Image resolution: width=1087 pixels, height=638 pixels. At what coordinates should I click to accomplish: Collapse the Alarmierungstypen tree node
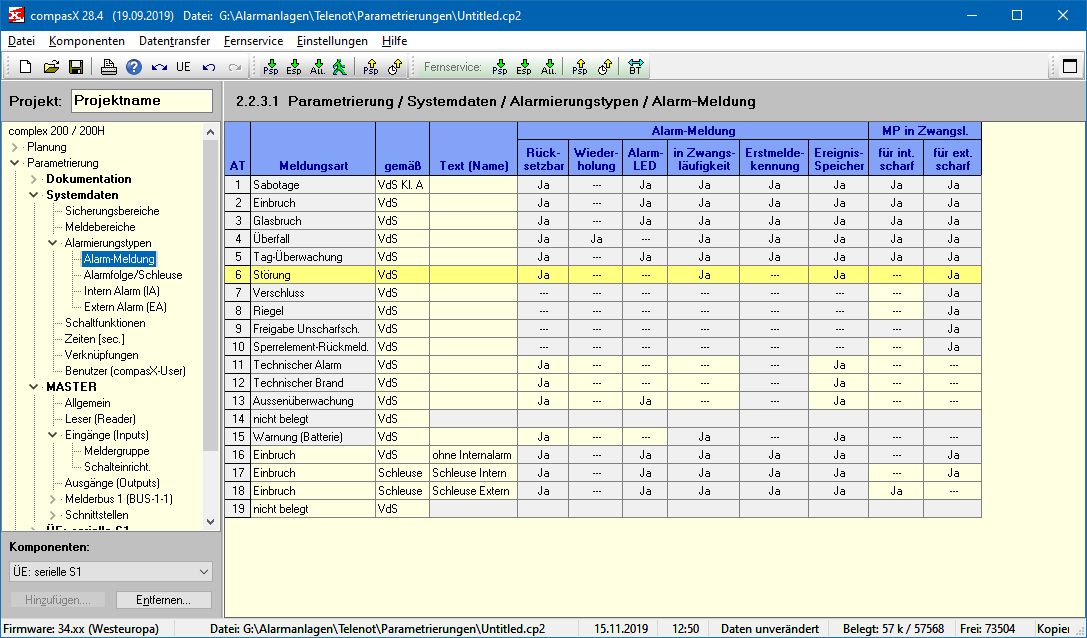tap(53, 243)
